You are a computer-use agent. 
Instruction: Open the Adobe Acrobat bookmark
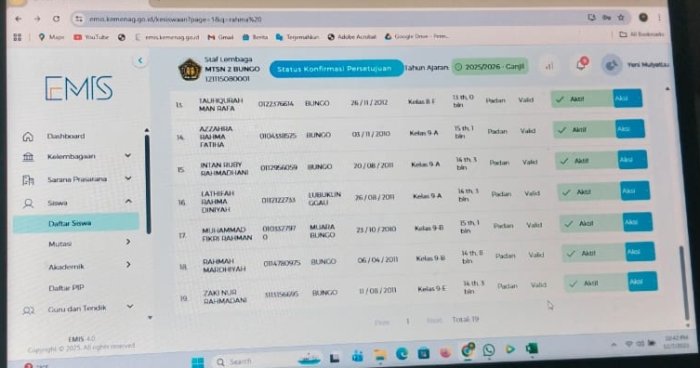pyautogui.click(x=352, y=37)
